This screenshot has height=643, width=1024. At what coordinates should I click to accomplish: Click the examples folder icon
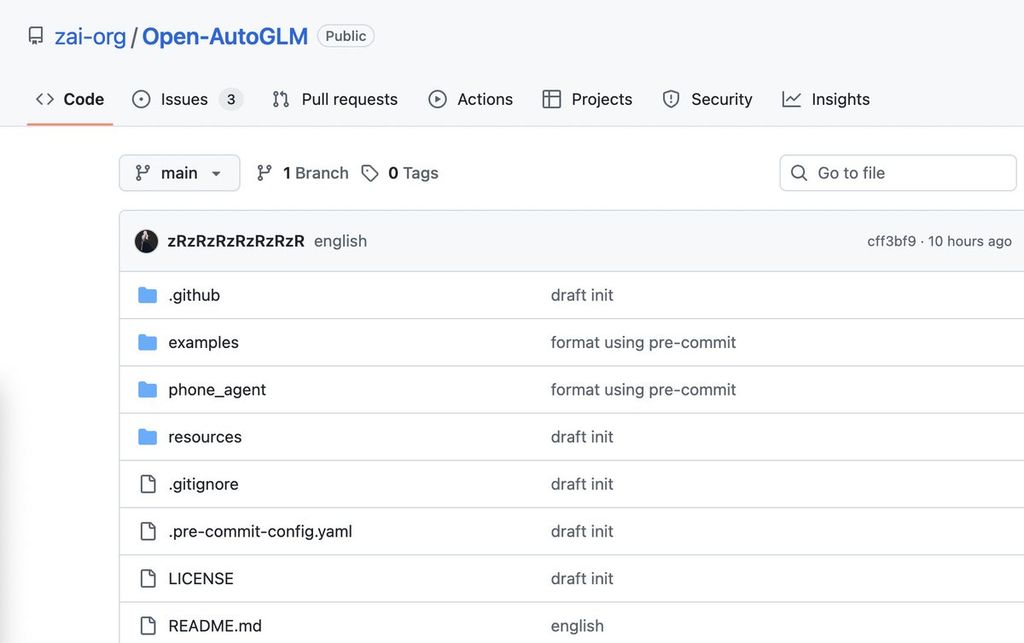[148, 342]
